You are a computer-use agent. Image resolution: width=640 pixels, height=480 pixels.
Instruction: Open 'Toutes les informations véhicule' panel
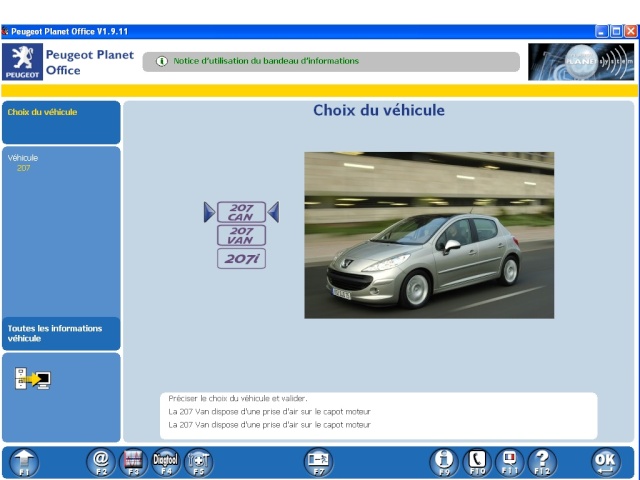[61, 333]
